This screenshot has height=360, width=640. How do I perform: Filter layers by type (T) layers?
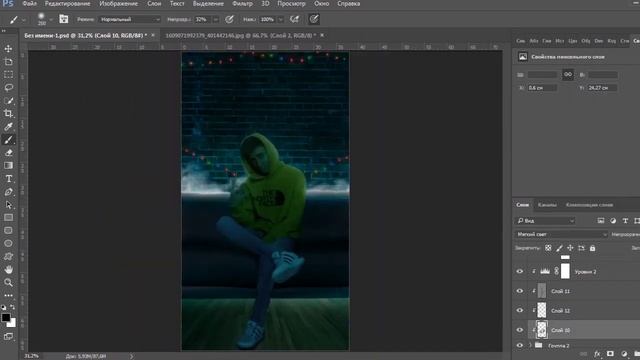point(625,221)
